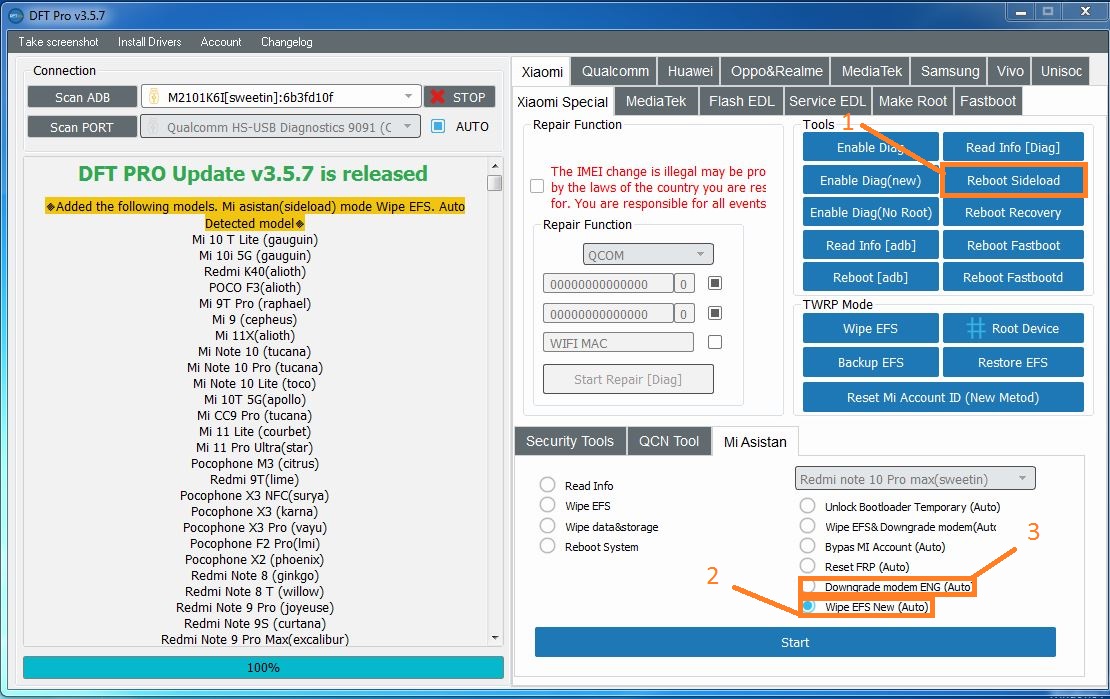Click the Start Repair [Diag] button
Screen dimensions: 1110x699
628,379
